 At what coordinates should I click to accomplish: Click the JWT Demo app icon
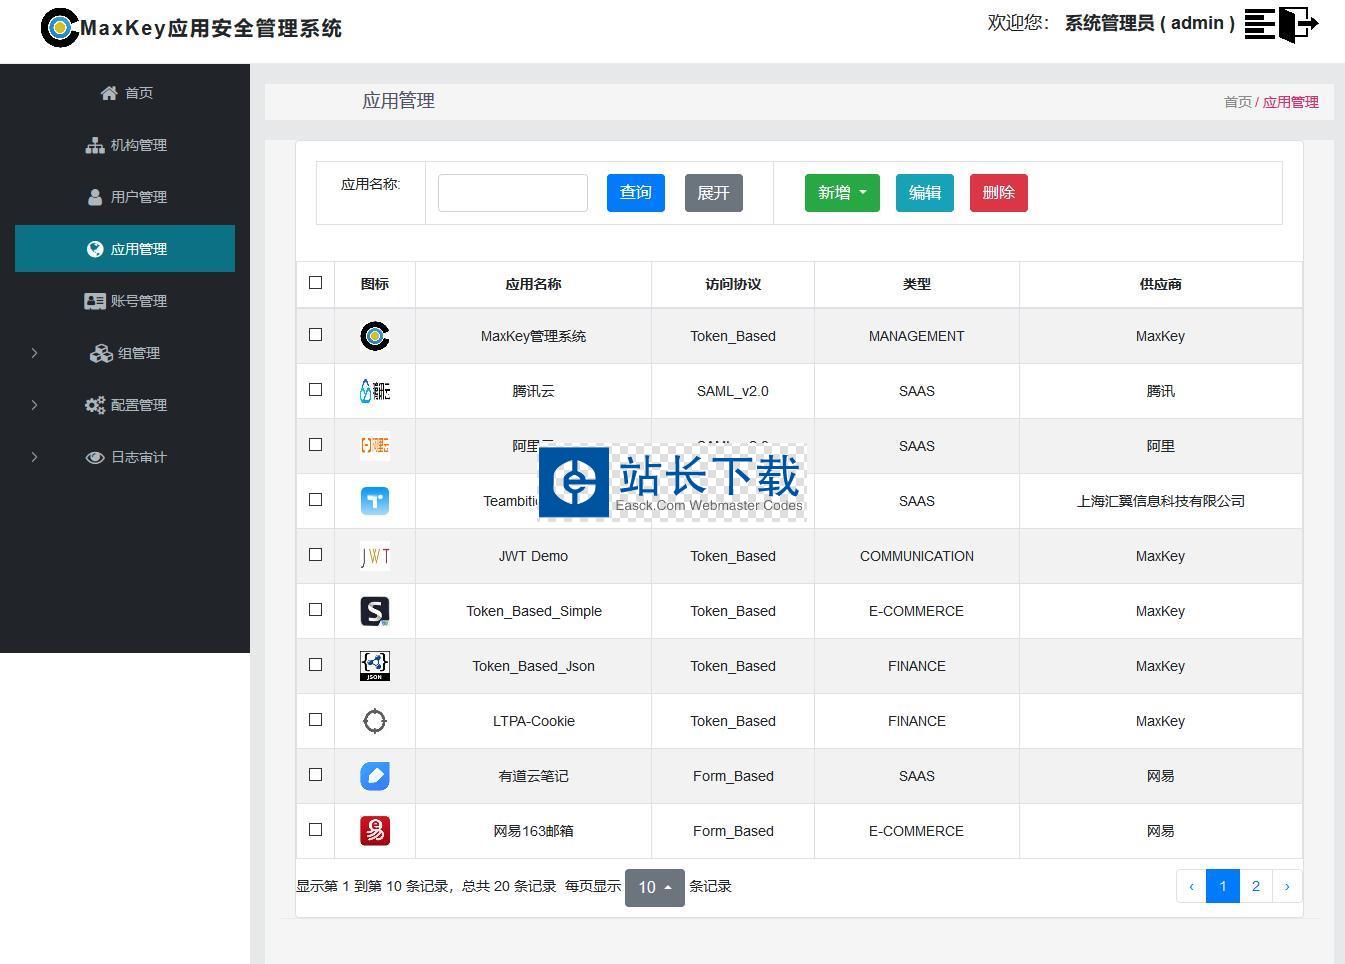(374, 556)
